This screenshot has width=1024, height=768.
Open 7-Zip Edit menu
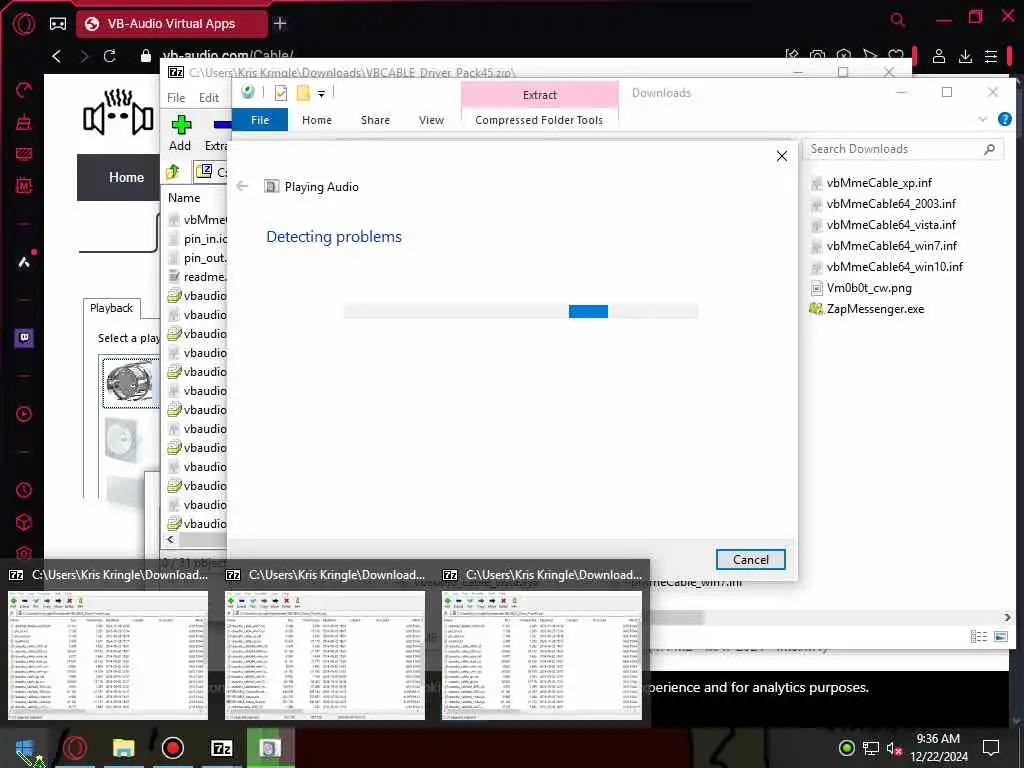tap(209, 97)
